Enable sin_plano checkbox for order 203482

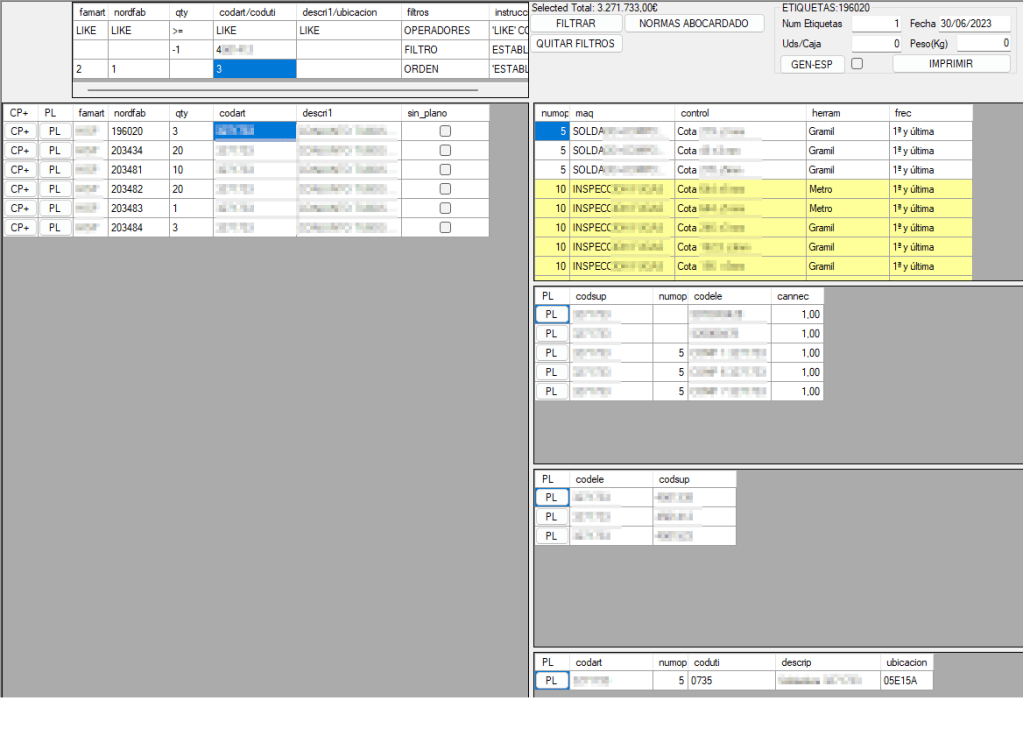[x=445, y=189]
